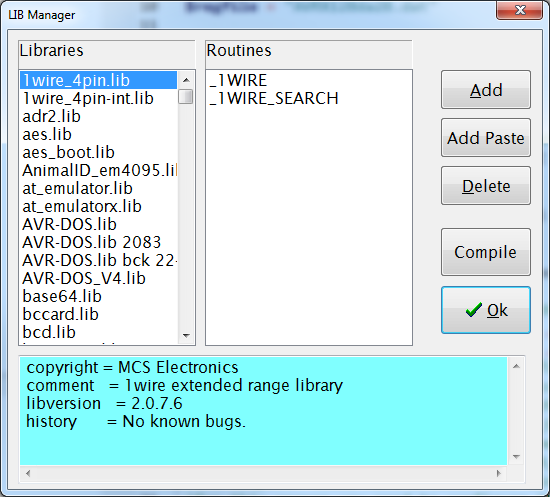The image size is (550, 497).
Task: Click Libraries list scroll-down arrow
Action: tap(186, 336)
